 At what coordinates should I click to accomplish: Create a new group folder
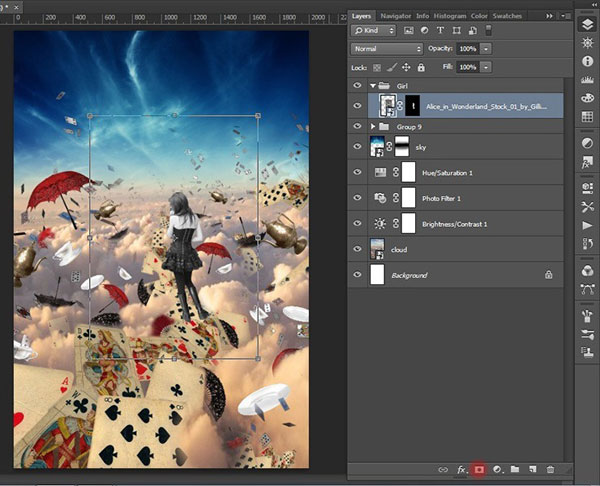coord(515,469)
